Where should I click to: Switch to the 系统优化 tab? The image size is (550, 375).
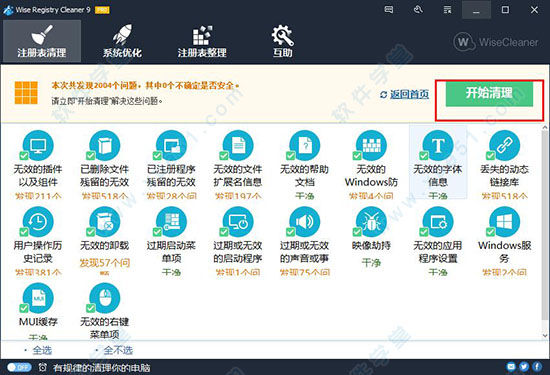[122, 41]
